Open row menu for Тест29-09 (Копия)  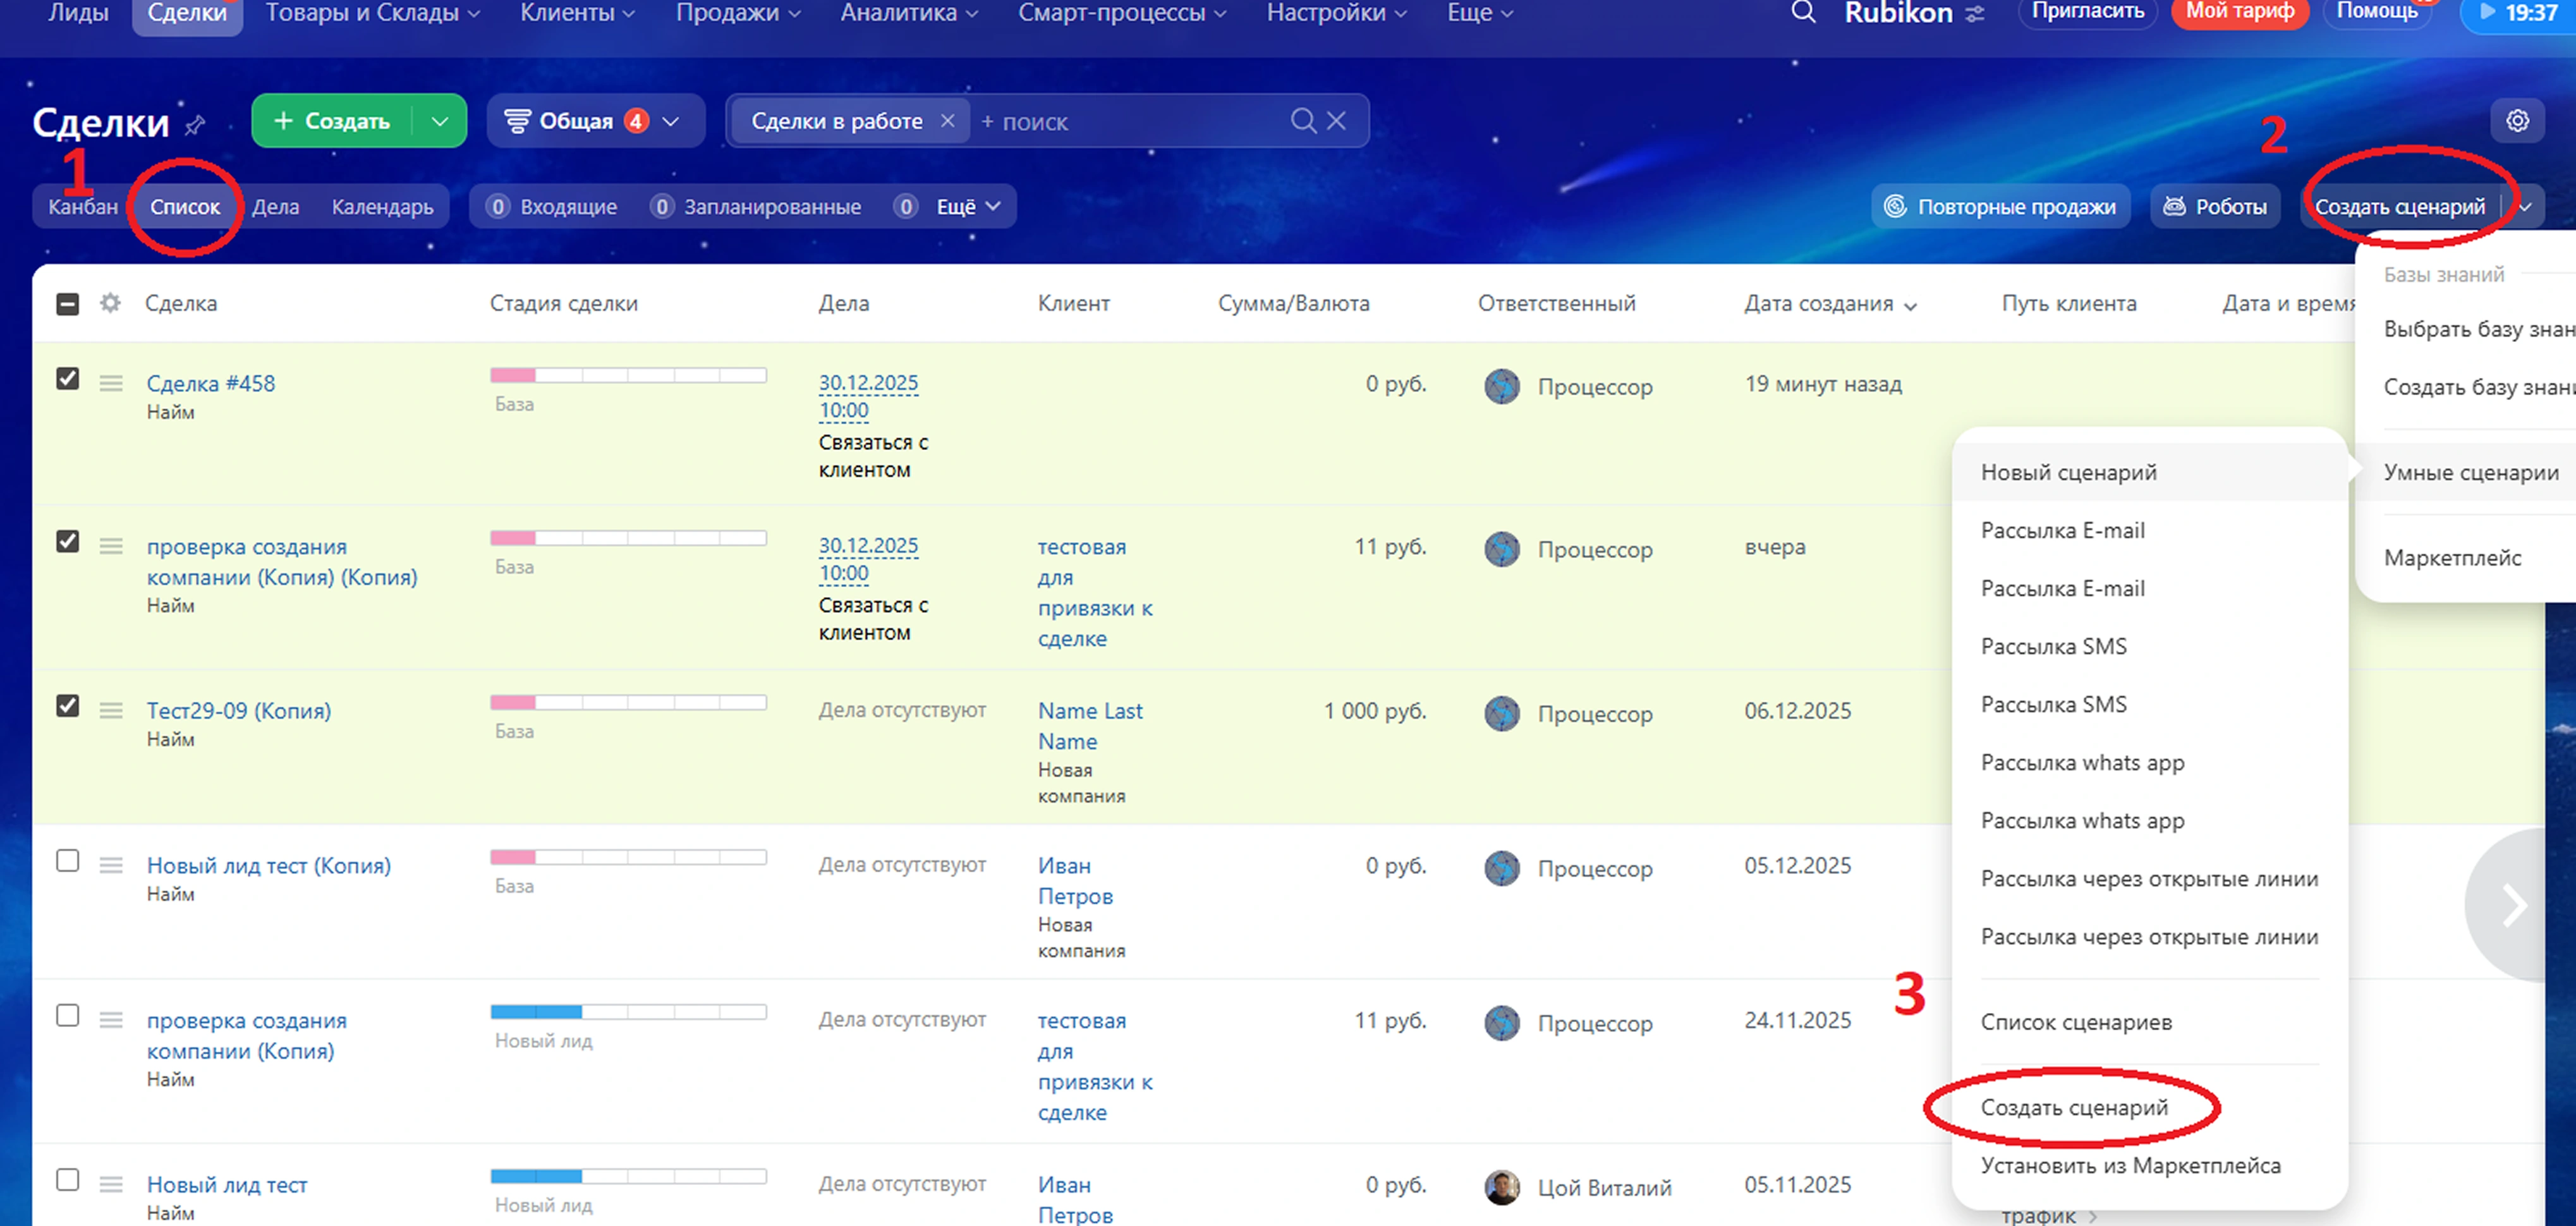(111, 711)
